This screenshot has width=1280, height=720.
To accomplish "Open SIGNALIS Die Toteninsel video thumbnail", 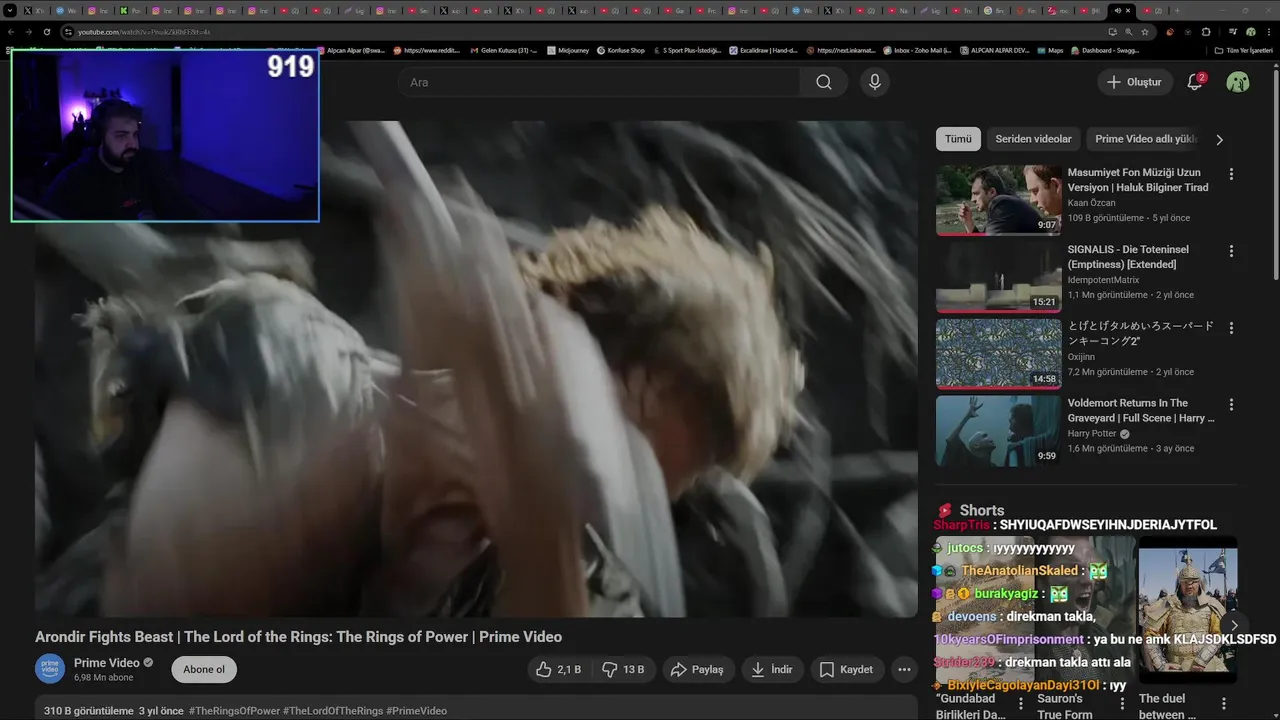I will pyautogui.click(x=999, y=277).
